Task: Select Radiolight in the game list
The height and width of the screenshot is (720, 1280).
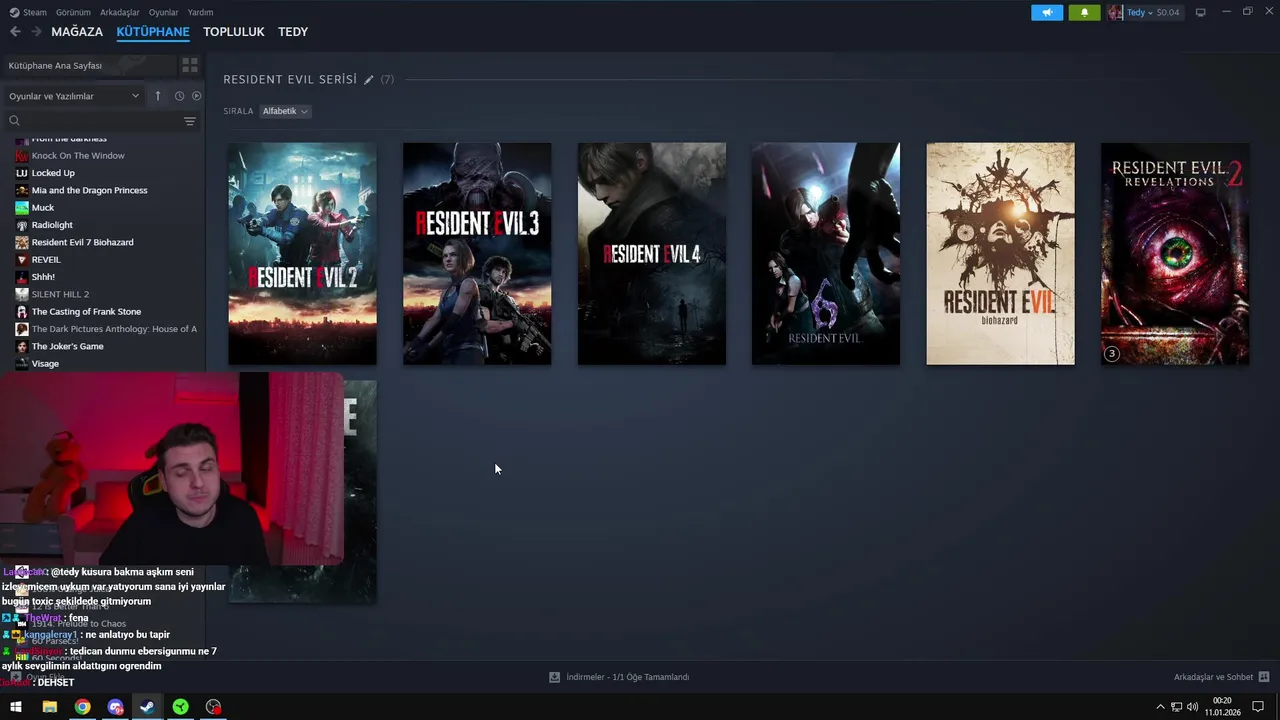Action: (x=52, y=225)
